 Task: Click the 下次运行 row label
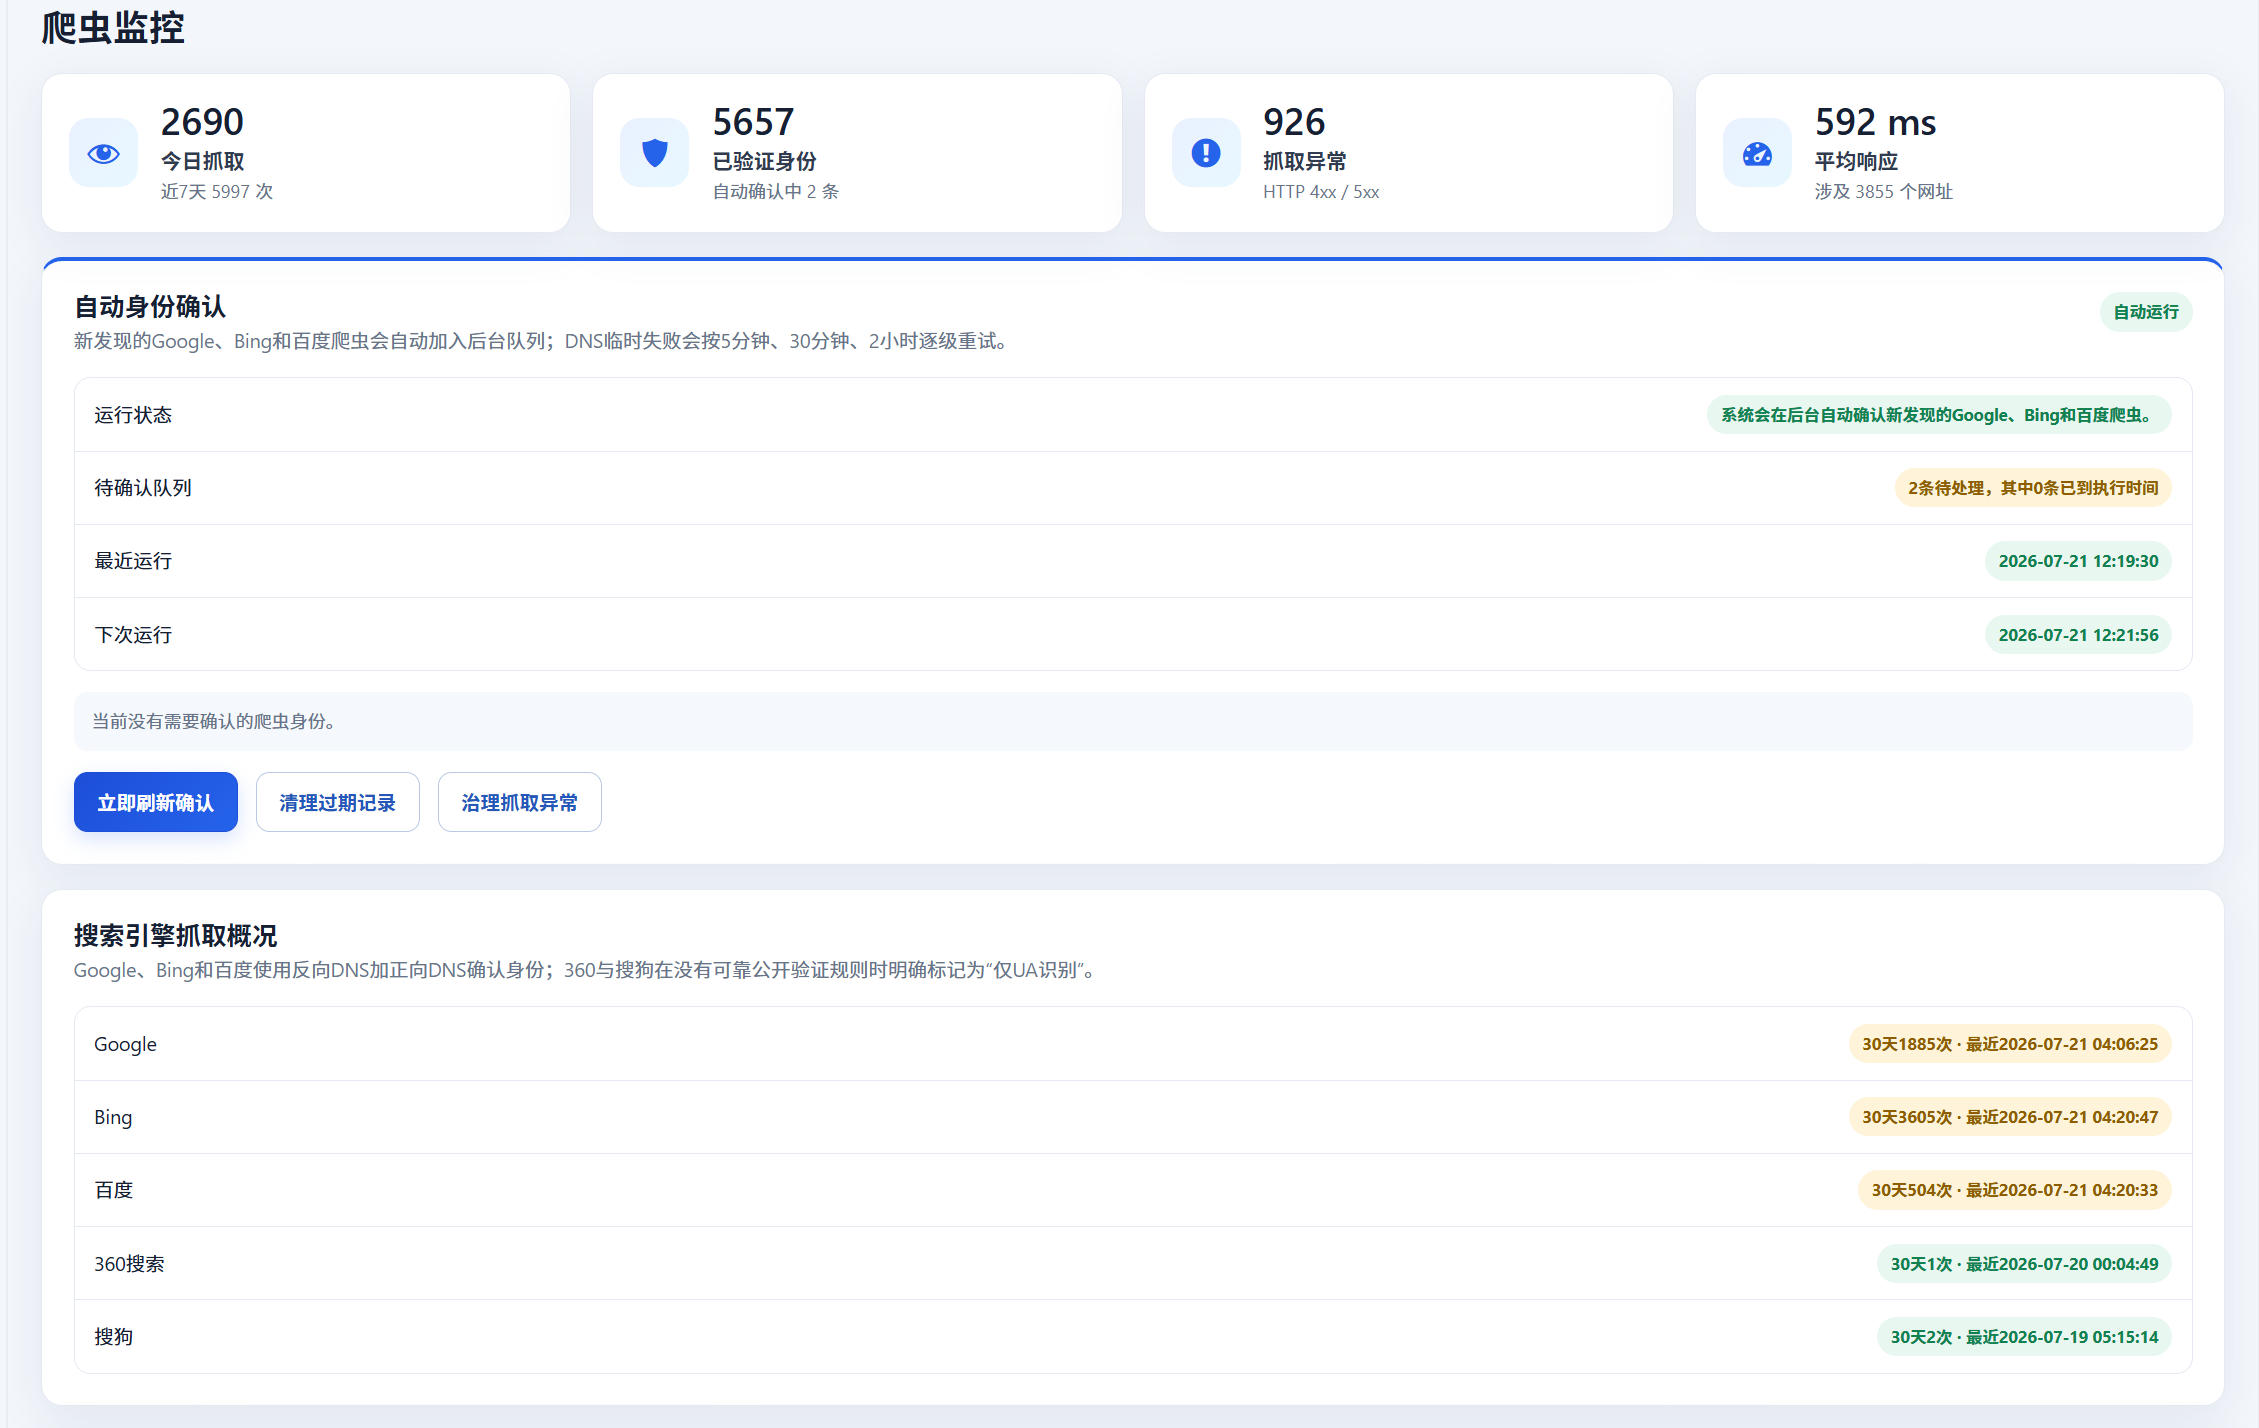[133, 635]
